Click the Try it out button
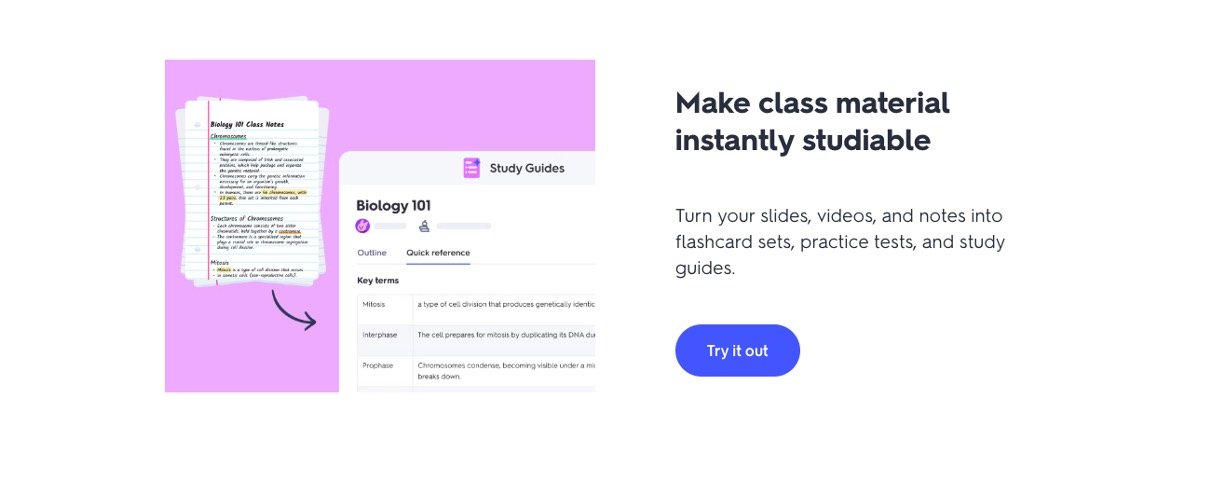The width and height of the screenshot is (1226, 482). [x=737, y=351]
